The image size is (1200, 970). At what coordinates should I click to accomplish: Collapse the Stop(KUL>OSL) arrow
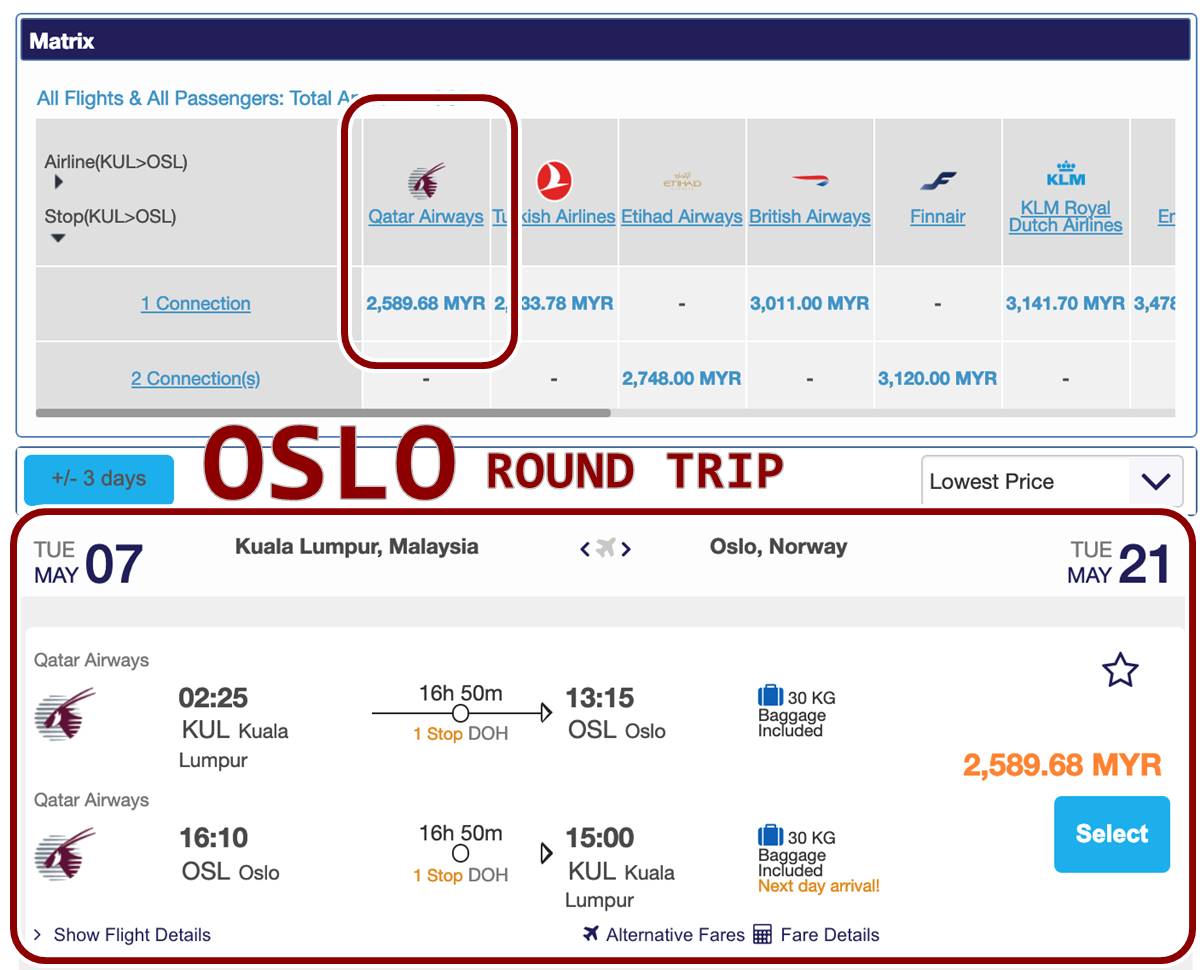coord(58,238)
